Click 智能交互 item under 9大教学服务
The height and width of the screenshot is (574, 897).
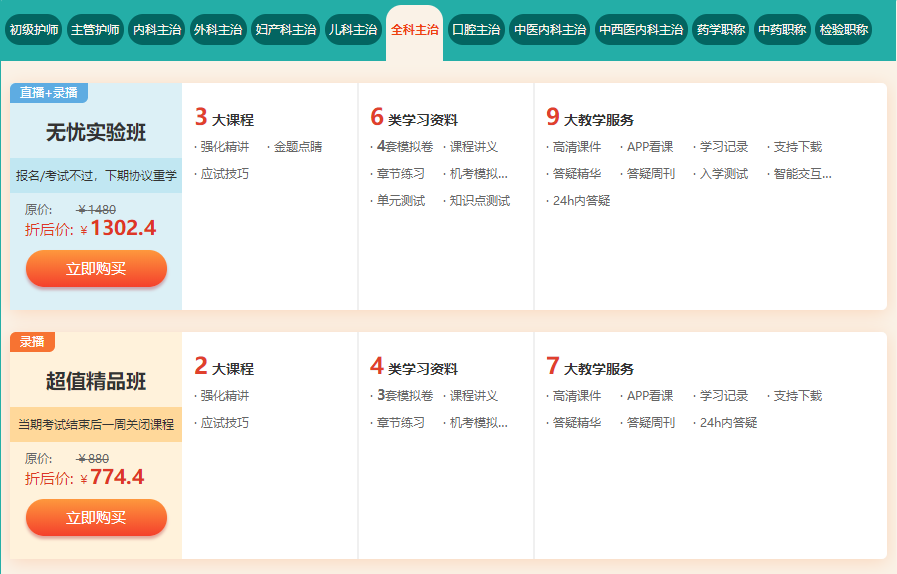tap(801, 174)
